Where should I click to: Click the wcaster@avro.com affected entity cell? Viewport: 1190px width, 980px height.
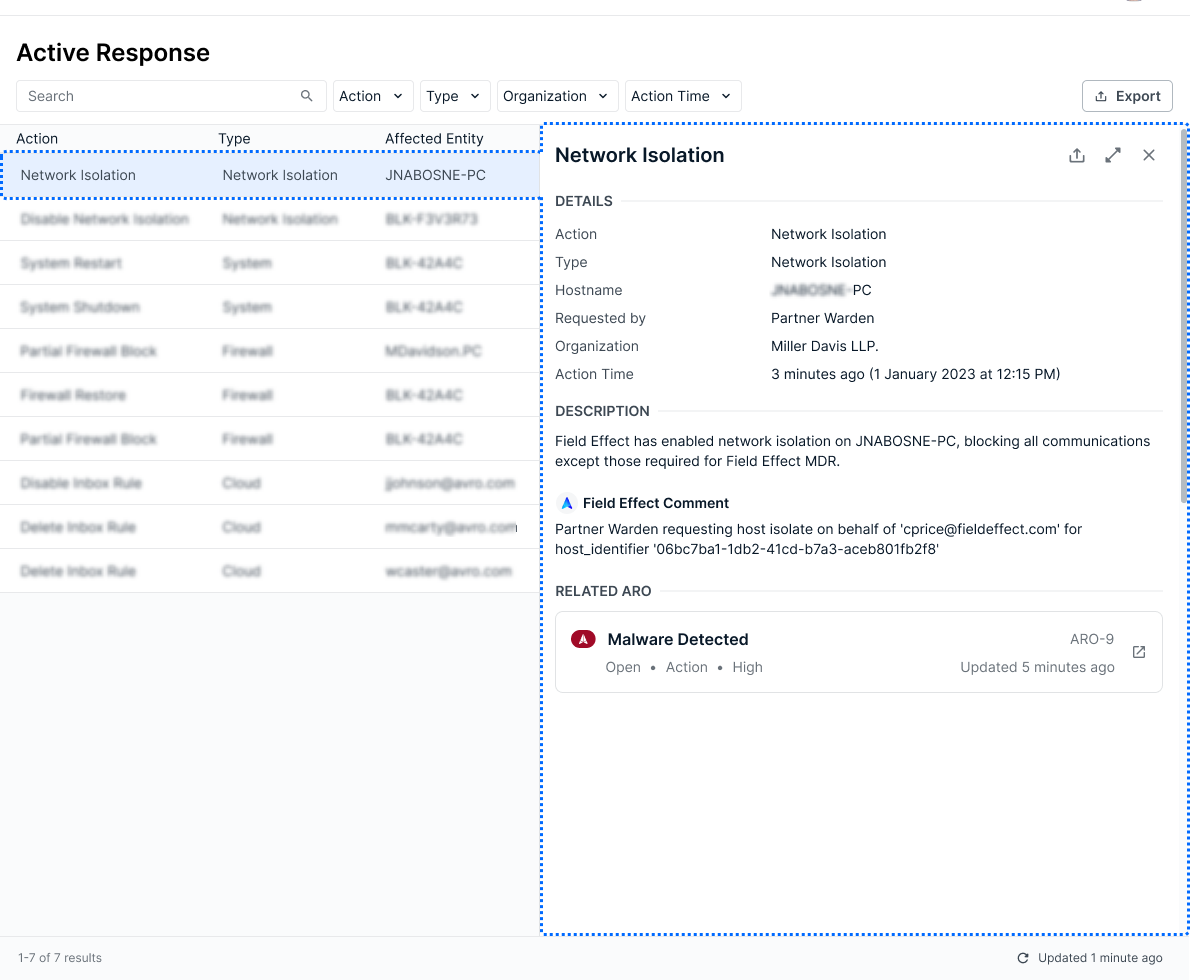pos(449,571)
